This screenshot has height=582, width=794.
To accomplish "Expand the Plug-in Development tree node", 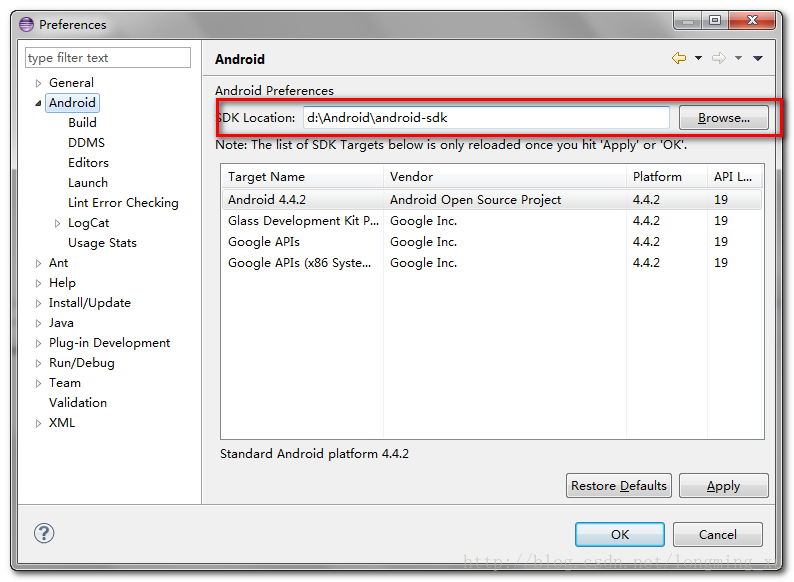I will [x=38, y=343].
